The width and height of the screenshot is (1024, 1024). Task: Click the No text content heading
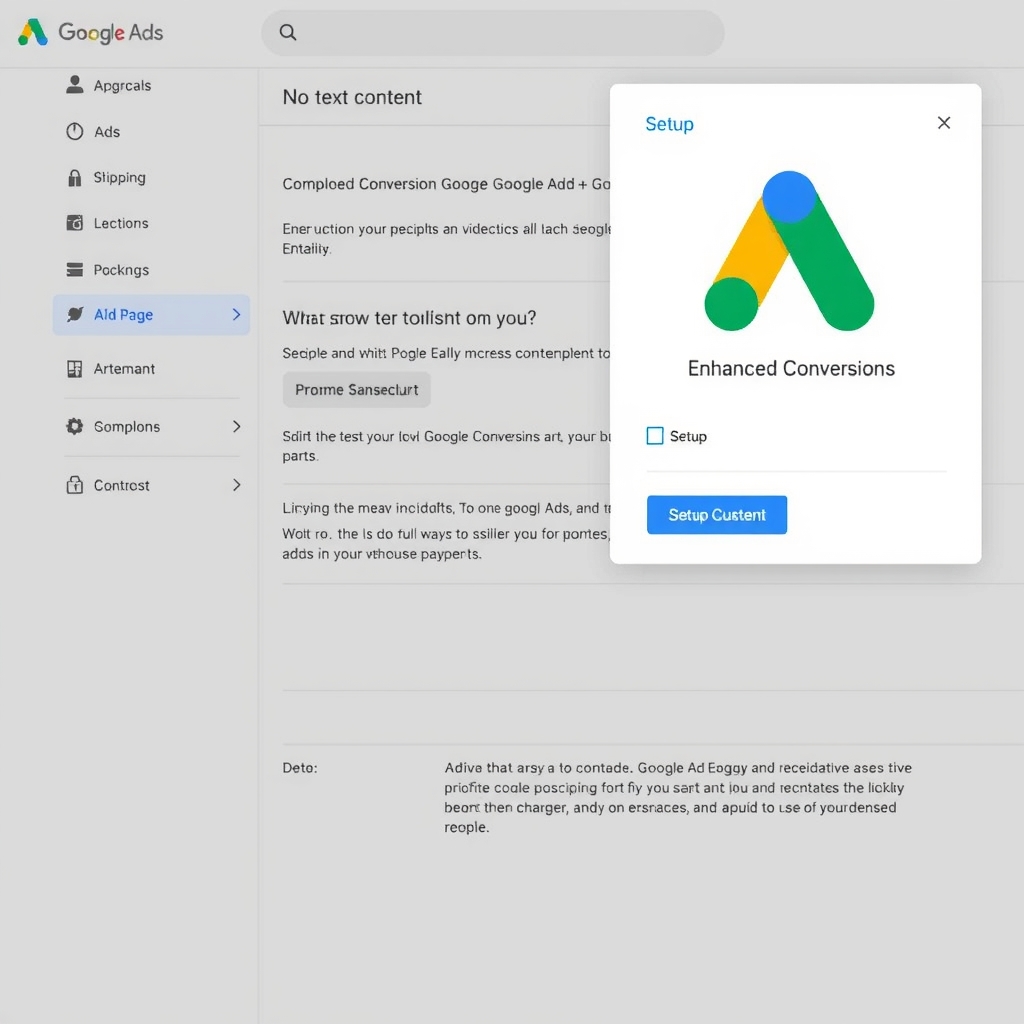[x=352, y=97]
